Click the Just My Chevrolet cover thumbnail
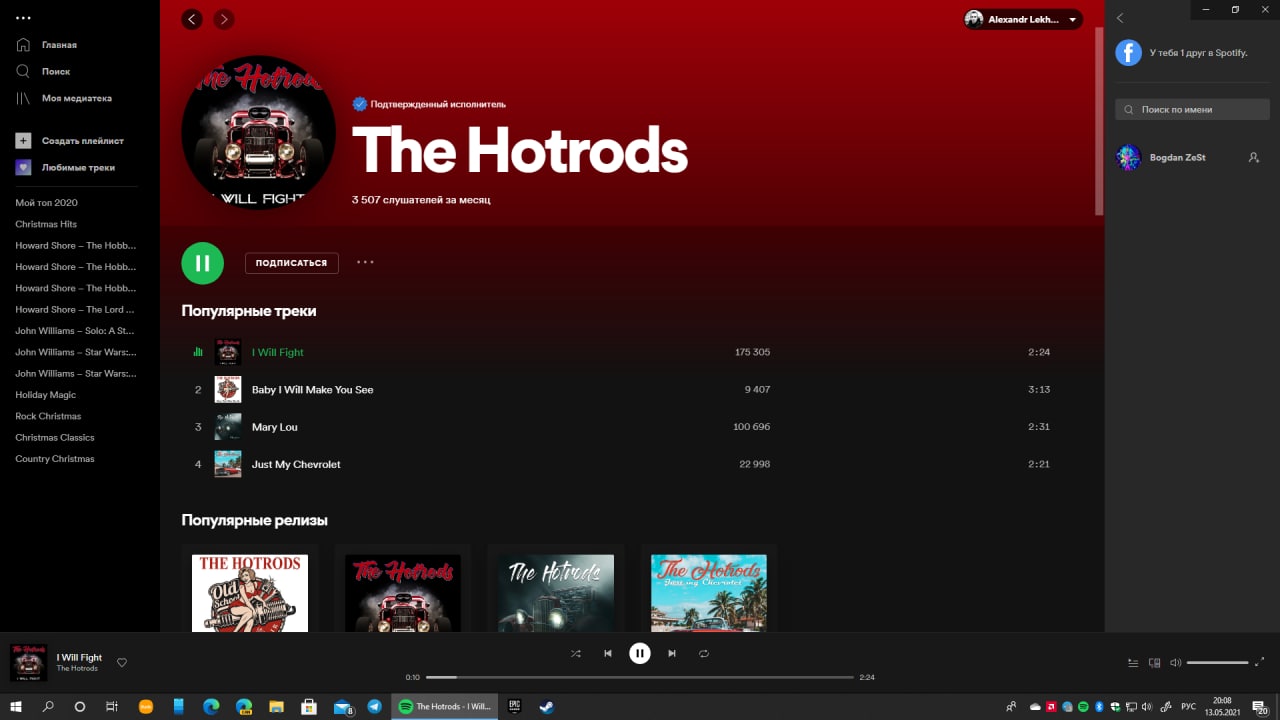 click(x=228, y=464)
